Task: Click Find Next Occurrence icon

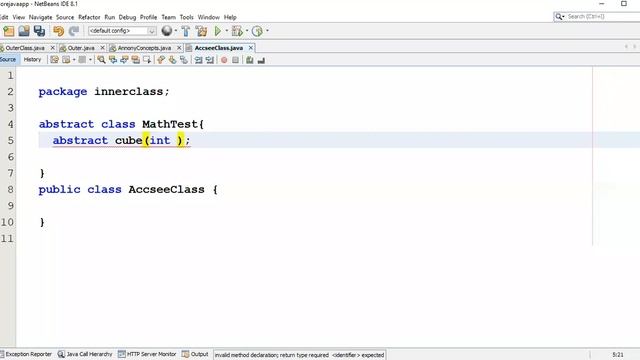Action: pos(124,60)
